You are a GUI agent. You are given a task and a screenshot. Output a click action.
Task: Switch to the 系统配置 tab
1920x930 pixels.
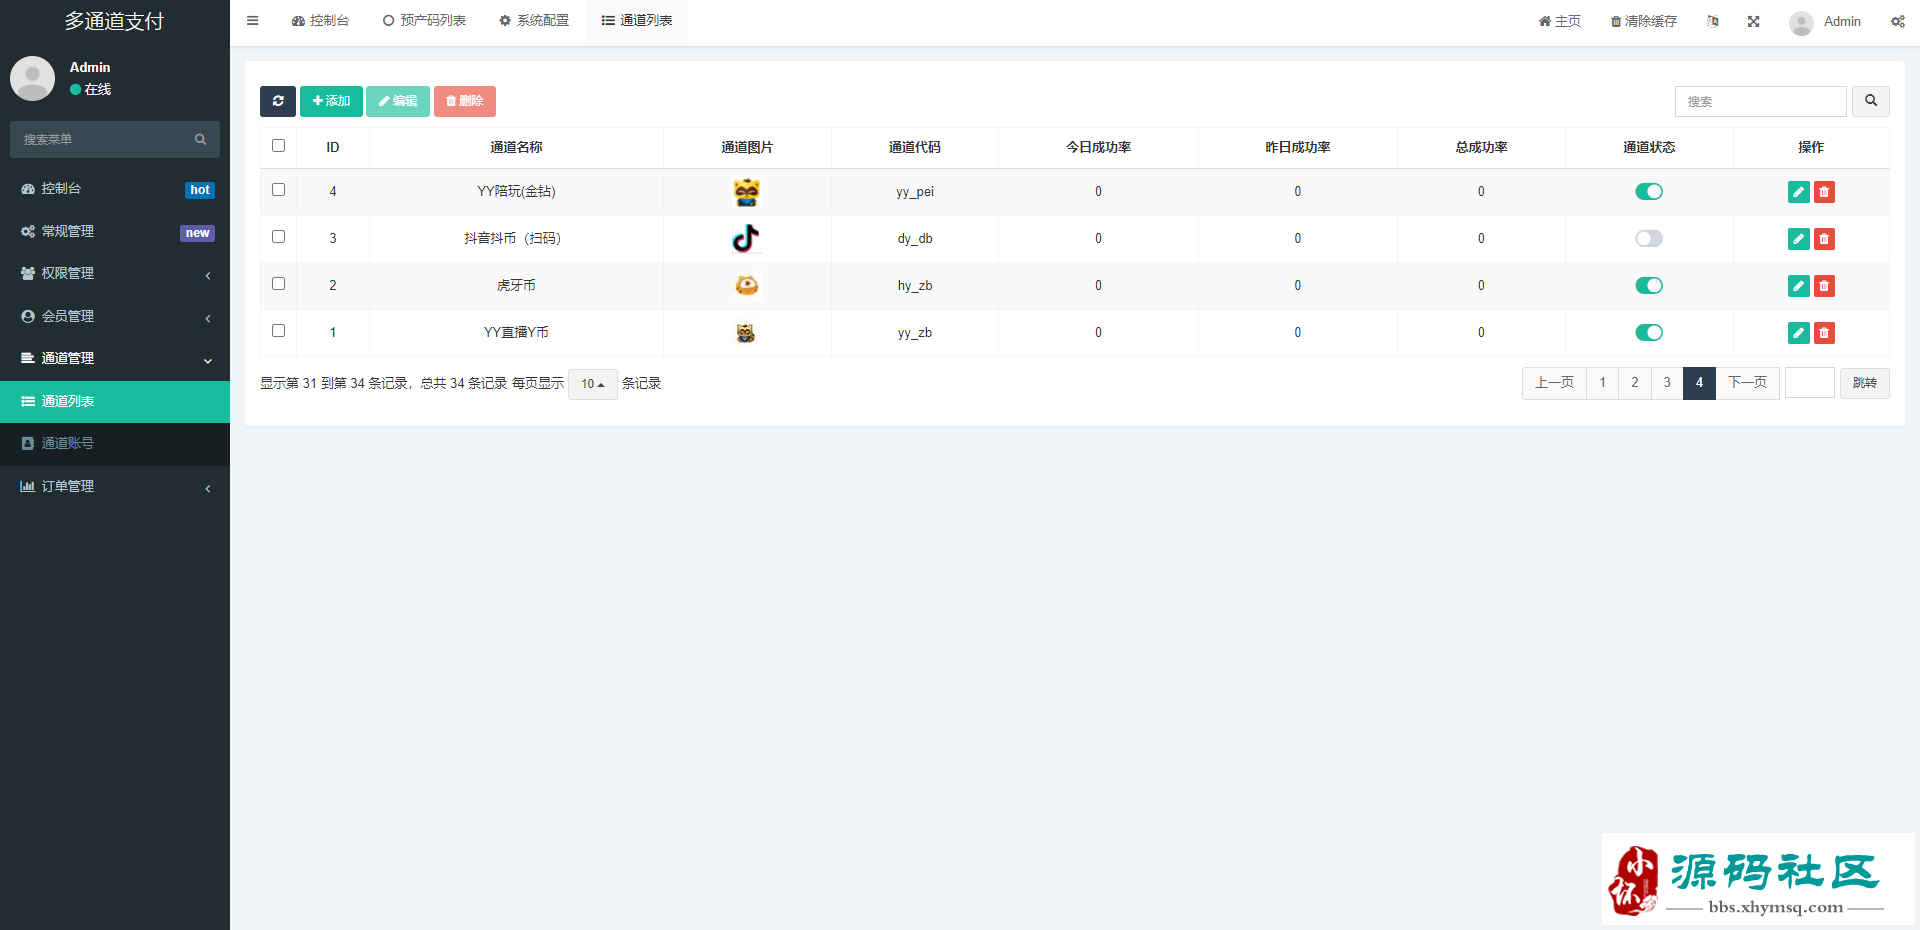pos(534,21)
